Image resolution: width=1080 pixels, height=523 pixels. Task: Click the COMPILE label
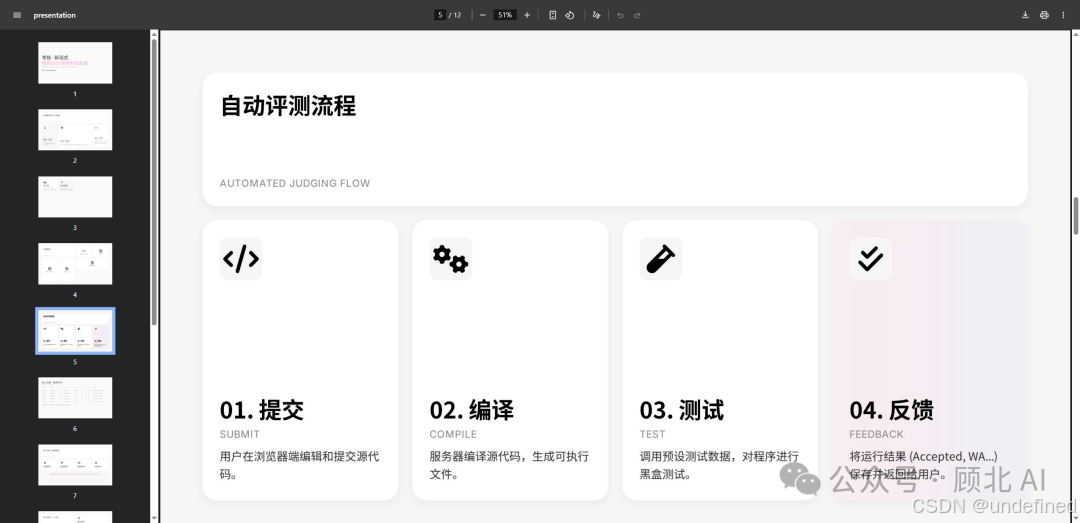pyautogui.click(x=453, y=434)
